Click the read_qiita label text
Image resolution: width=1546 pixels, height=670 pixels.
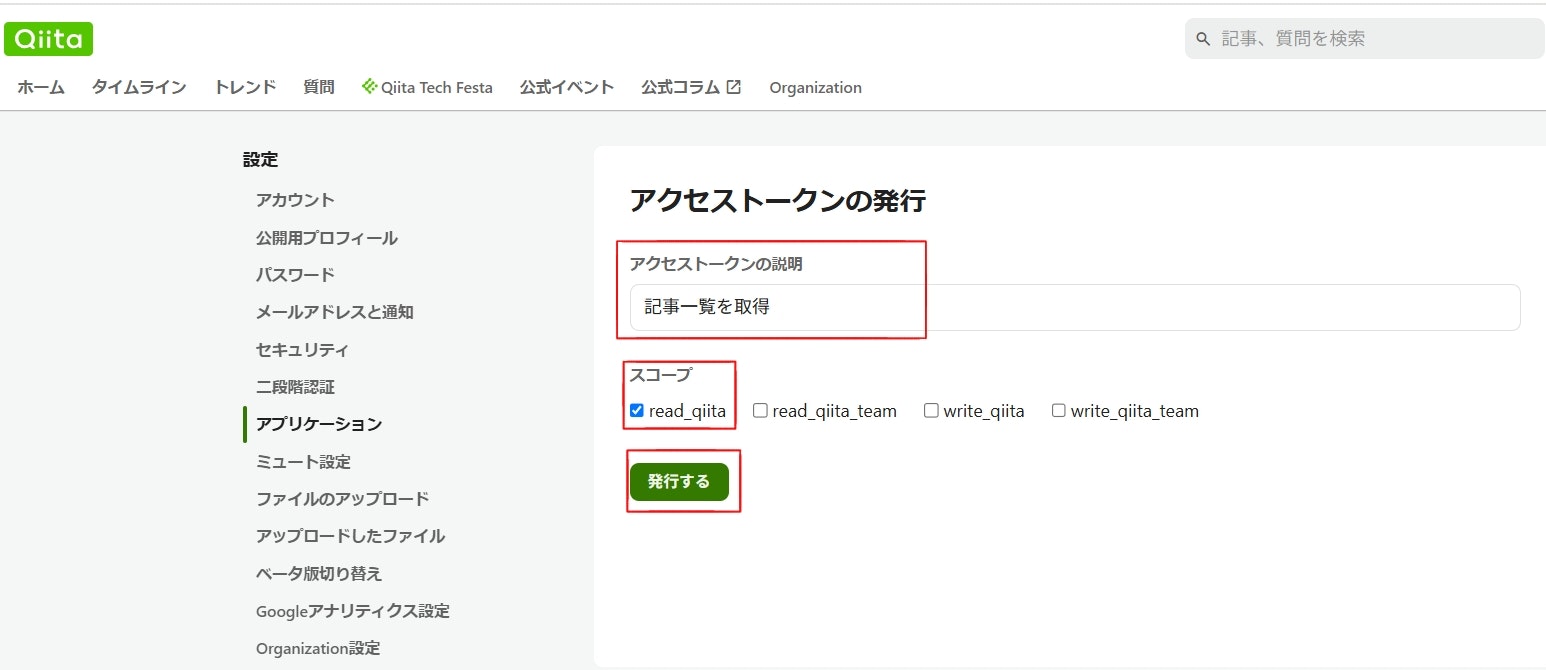687,411
